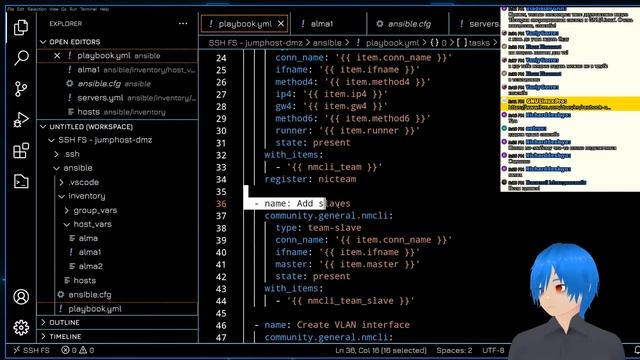Viewport: 640px width, 360px height.
Task: Open the File menu
Action: pos(11,9)
